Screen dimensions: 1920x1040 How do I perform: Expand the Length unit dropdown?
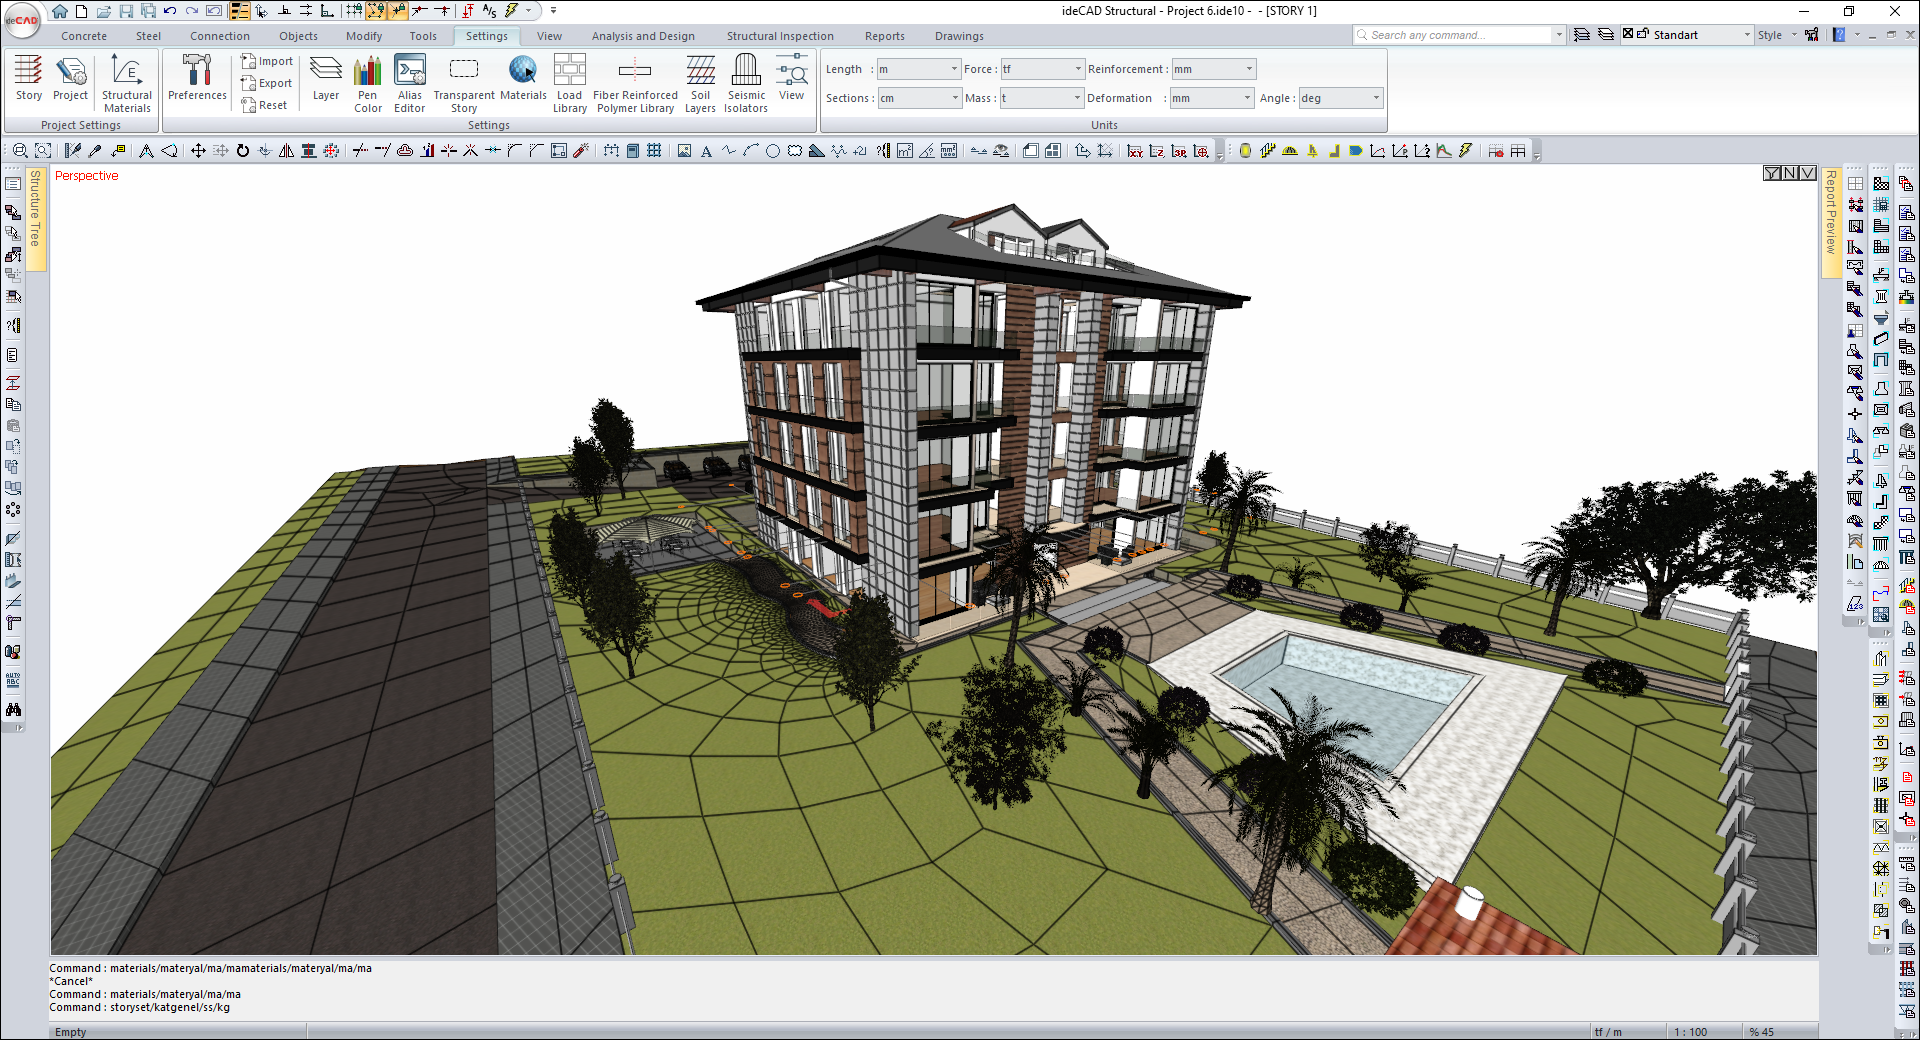point(955,69)
